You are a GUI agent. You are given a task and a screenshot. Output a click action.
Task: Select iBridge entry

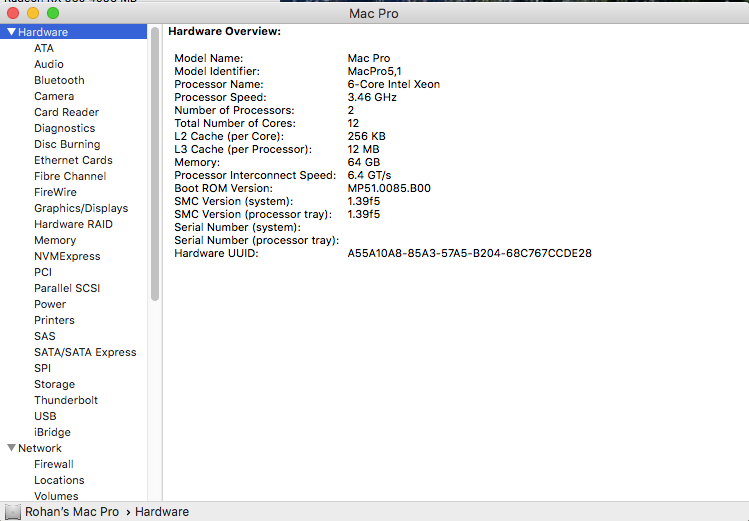(x=53, y=432)
